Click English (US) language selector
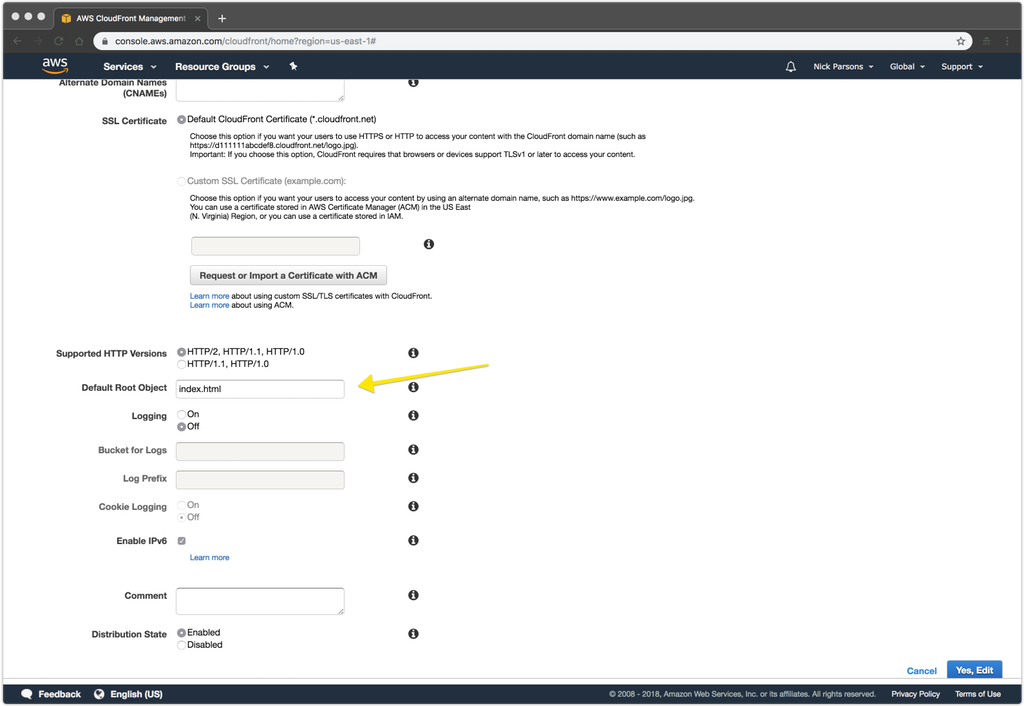This screenshot has width=1024, height=707. pyautogui.click(x=136, y=694)
